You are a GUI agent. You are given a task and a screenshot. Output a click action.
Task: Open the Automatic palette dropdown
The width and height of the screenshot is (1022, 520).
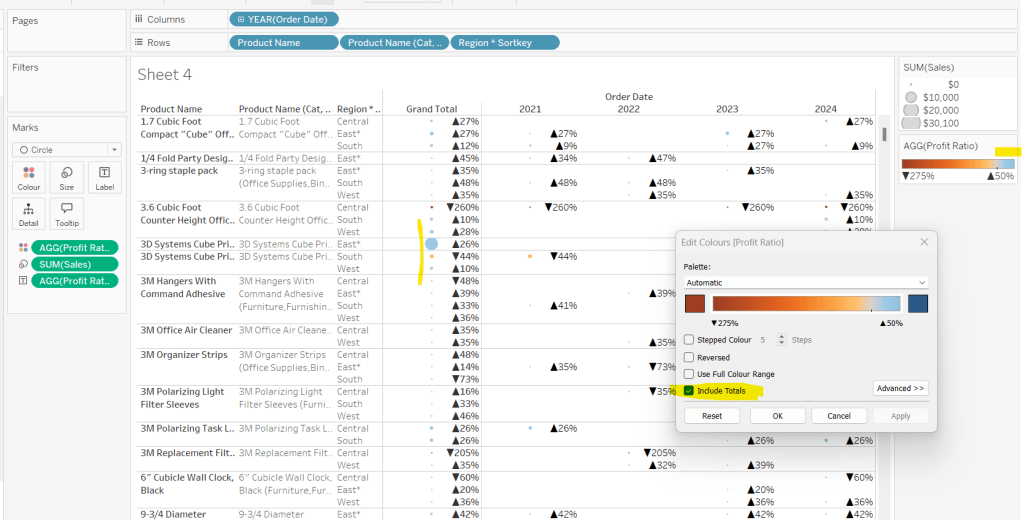tap(805, 283)
